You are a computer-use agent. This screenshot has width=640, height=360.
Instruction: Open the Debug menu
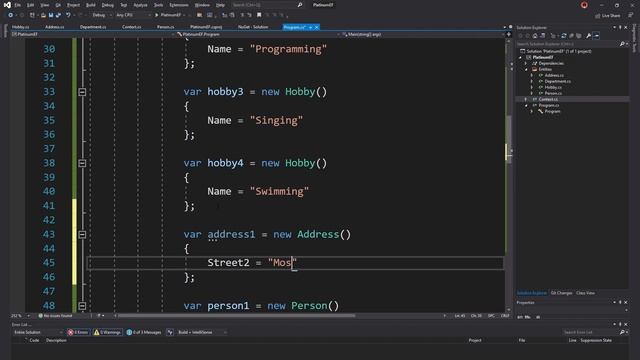(108, 5)
